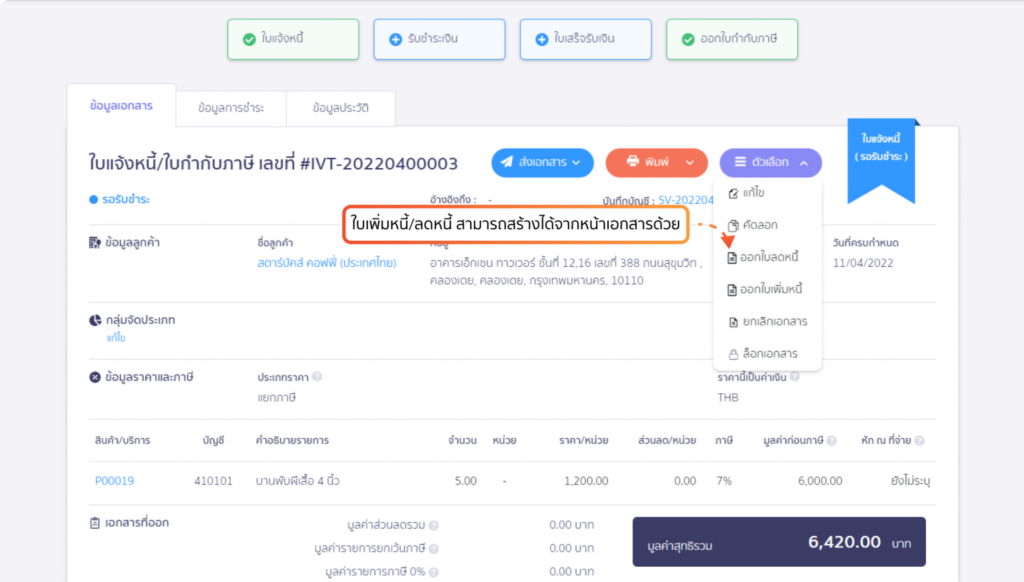Click the copy icon beside คัดลอก
1024x582 pixels.
tap(733, 225)
